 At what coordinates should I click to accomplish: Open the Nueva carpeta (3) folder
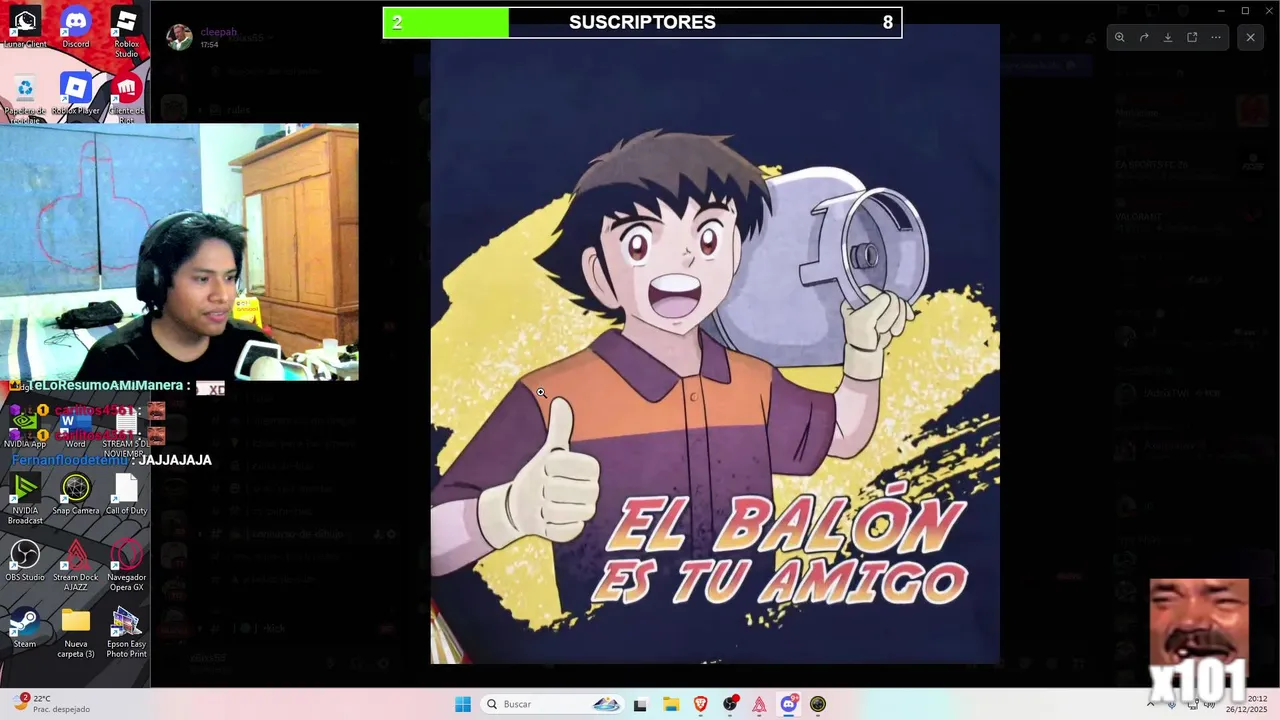[76, 633]
